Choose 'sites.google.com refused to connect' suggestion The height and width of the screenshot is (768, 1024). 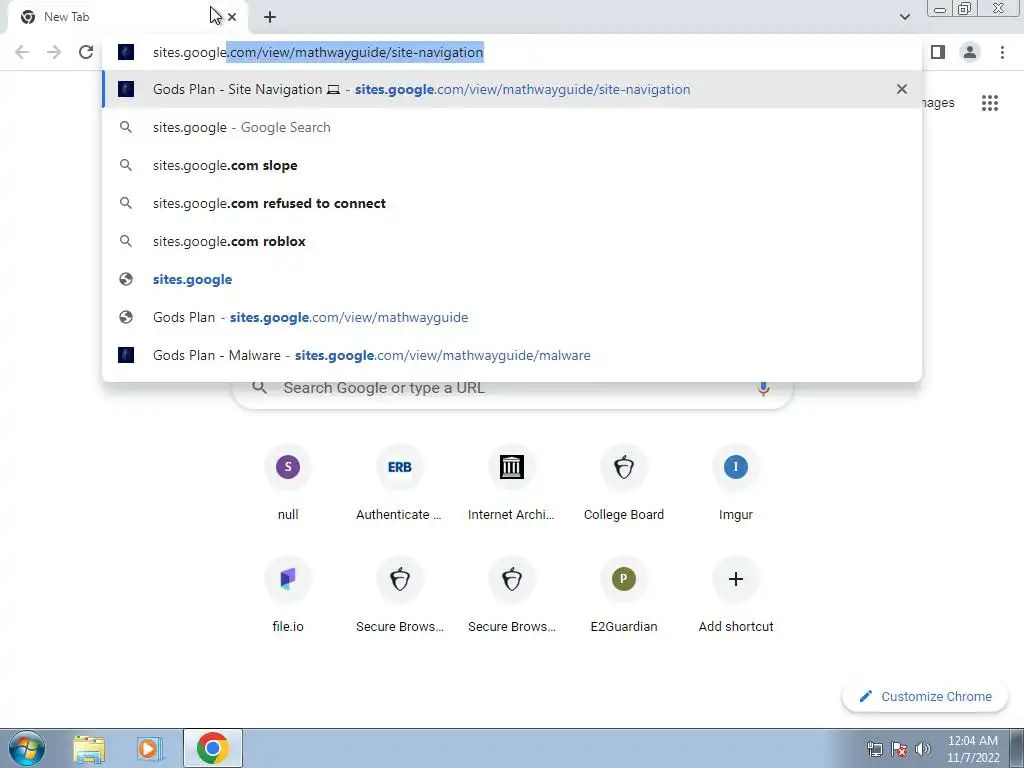[512, 203]
